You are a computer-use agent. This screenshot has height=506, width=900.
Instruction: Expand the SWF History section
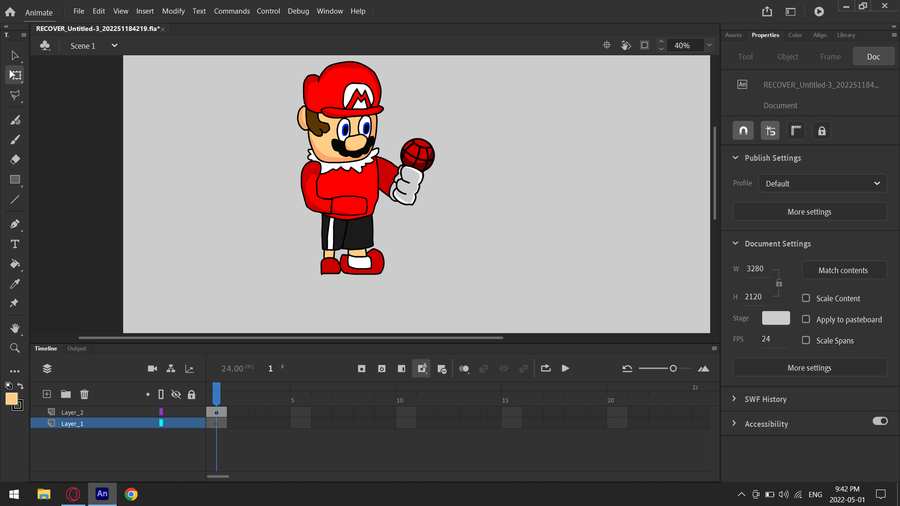click(x=734, y=399)
